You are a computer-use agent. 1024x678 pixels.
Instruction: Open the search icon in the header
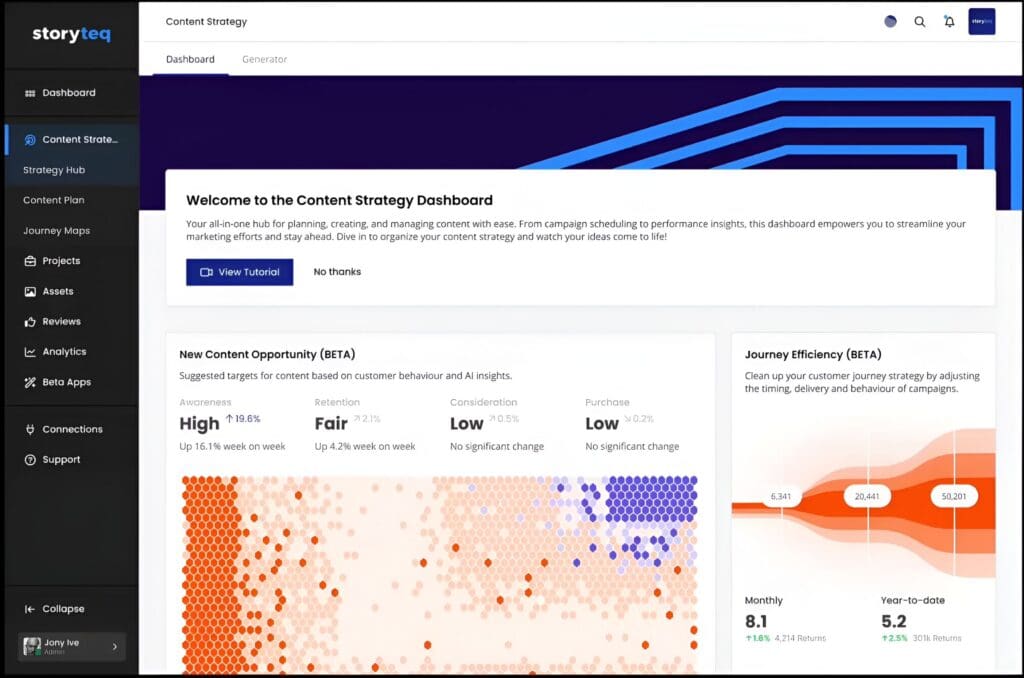[920, 22]
